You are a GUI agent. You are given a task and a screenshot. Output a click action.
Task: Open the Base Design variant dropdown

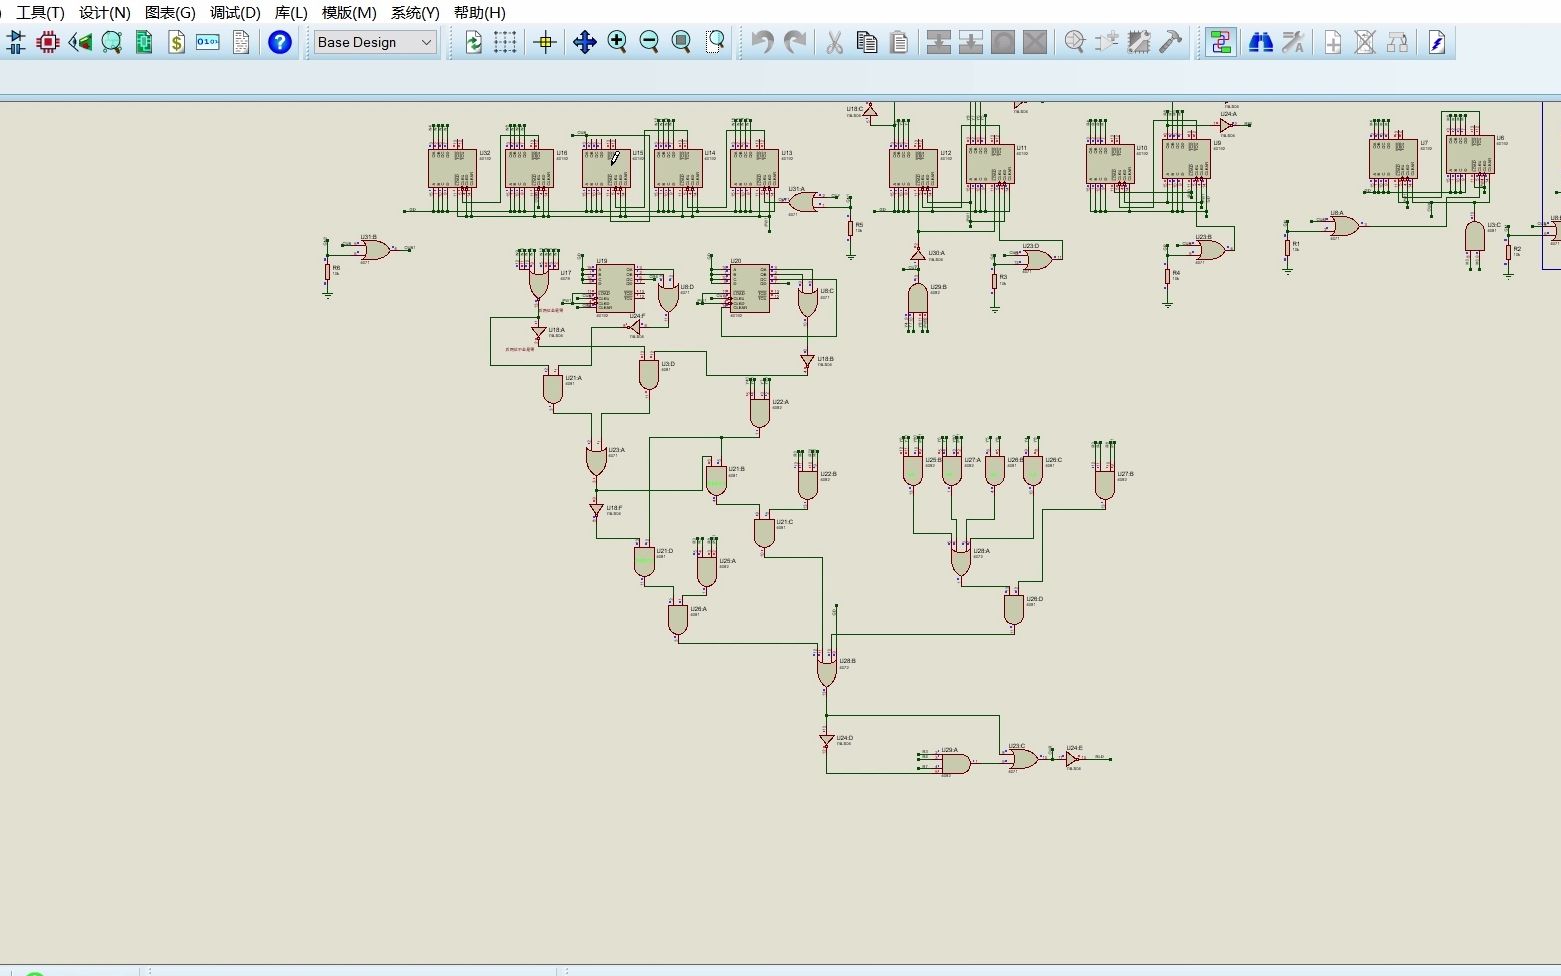point(376,42)
